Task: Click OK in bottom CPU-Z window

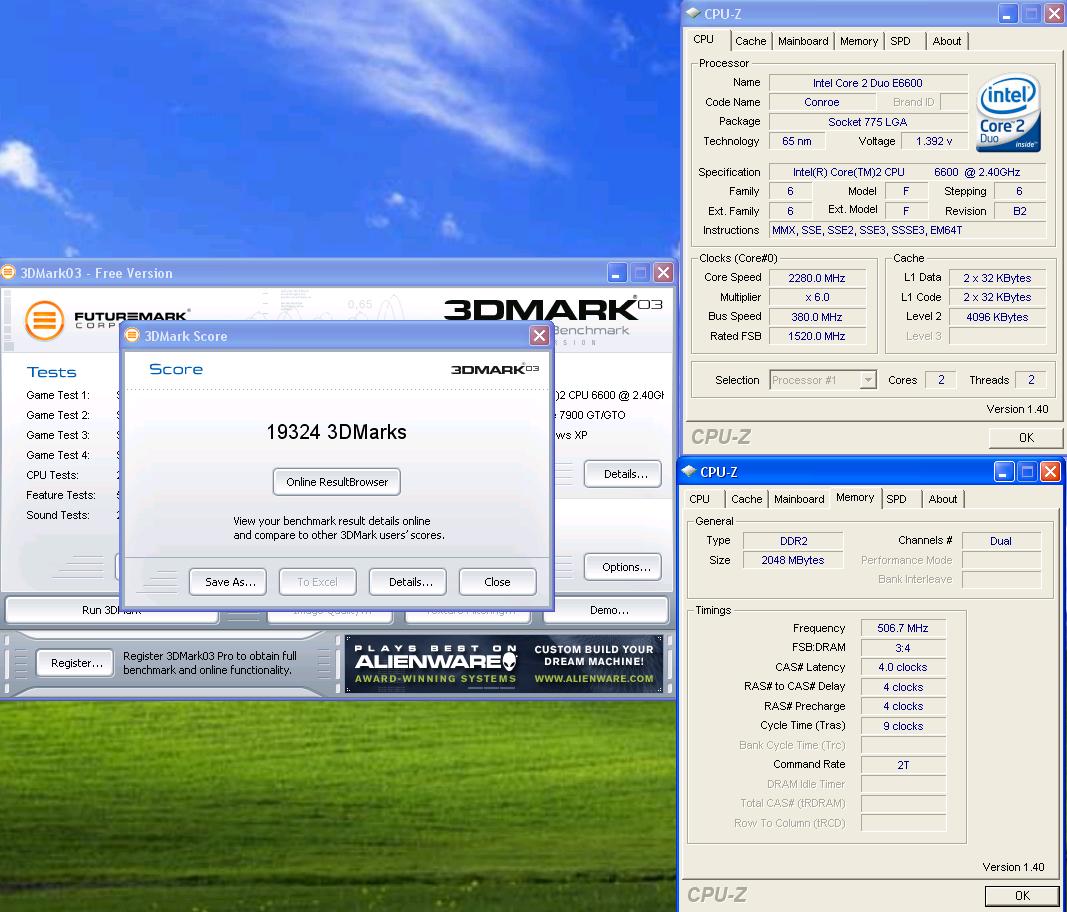Action: [1022, 896]
